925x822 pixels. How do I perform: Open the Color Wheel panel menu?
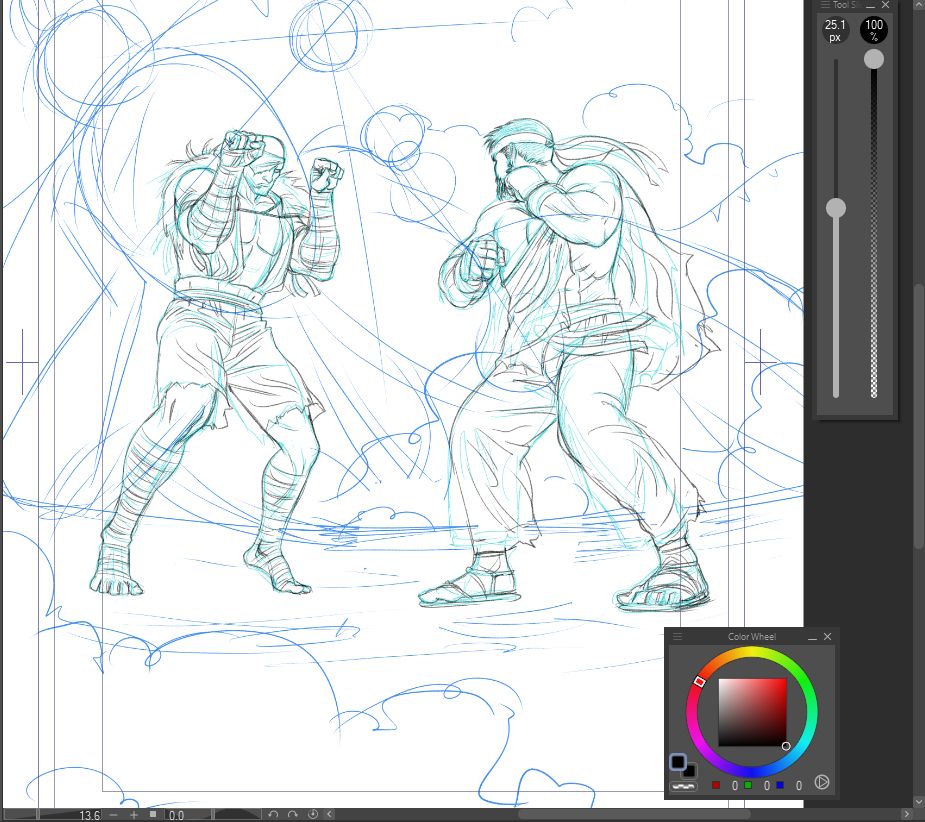677,636
